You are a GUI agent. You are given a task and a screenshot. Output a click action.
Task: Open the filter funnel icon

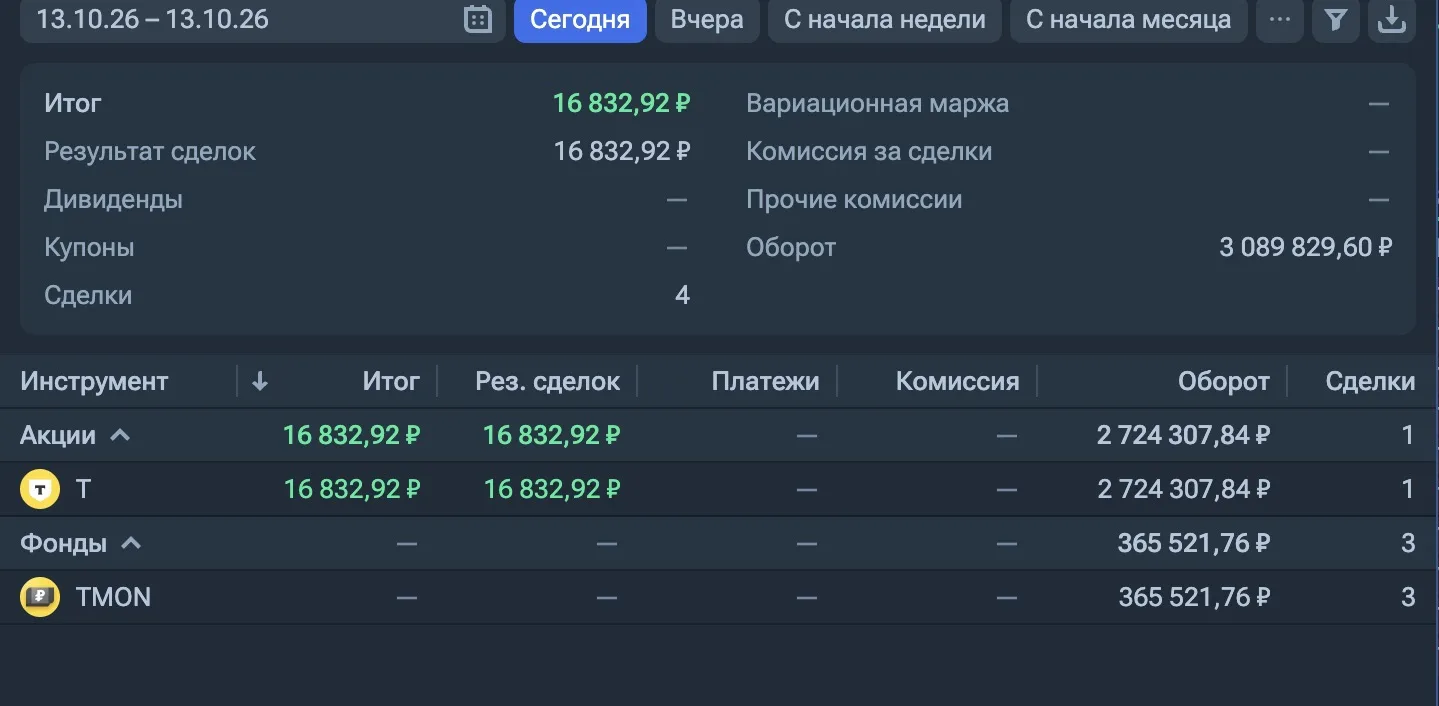coord(1335,19)
